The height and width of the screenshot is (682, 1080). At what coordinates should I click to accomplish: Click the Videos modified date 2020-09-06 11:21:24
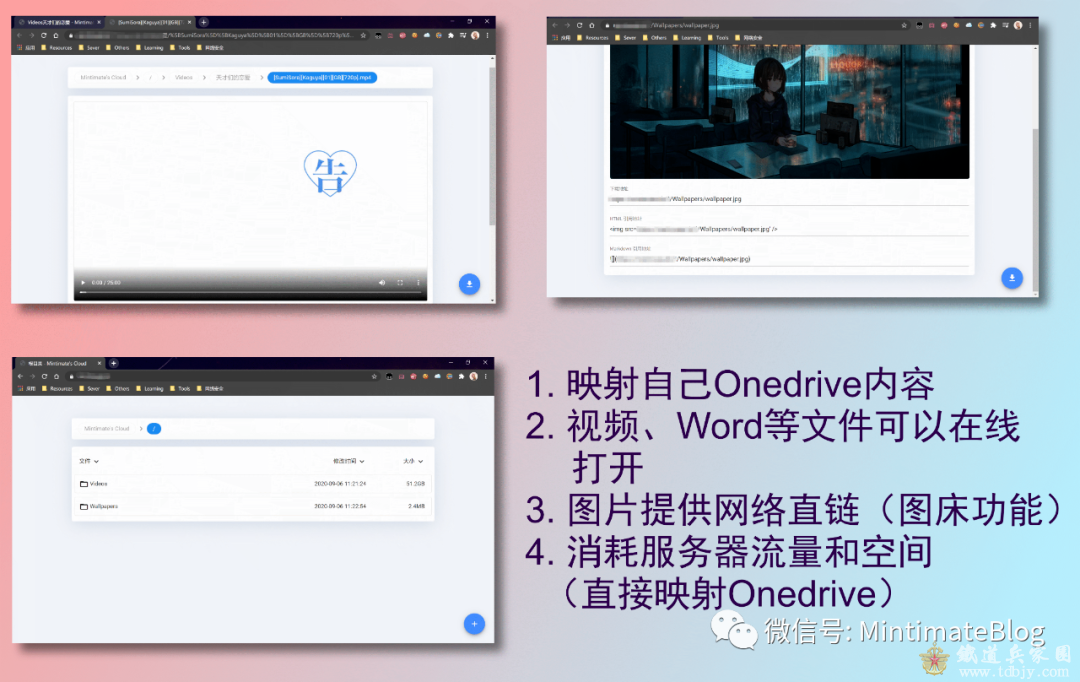[x=340, y=484]
